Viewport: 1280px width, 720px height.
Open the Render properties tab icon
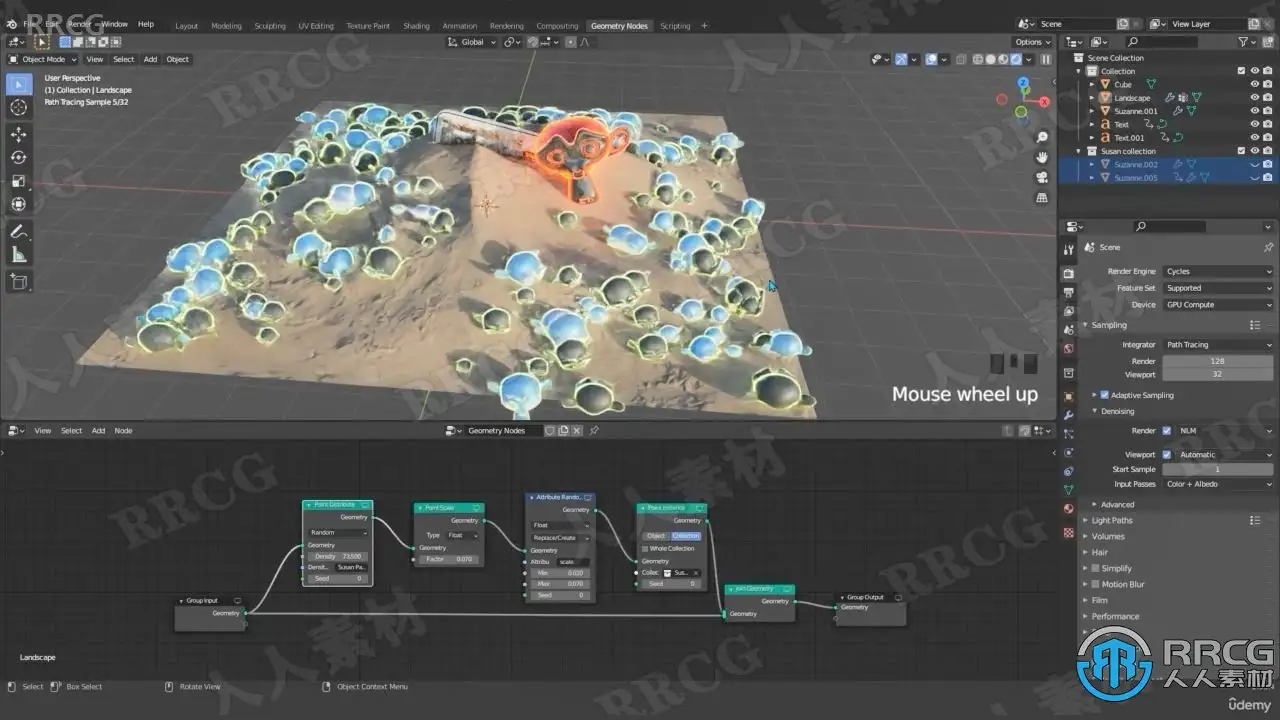[x=1069, y=273]
